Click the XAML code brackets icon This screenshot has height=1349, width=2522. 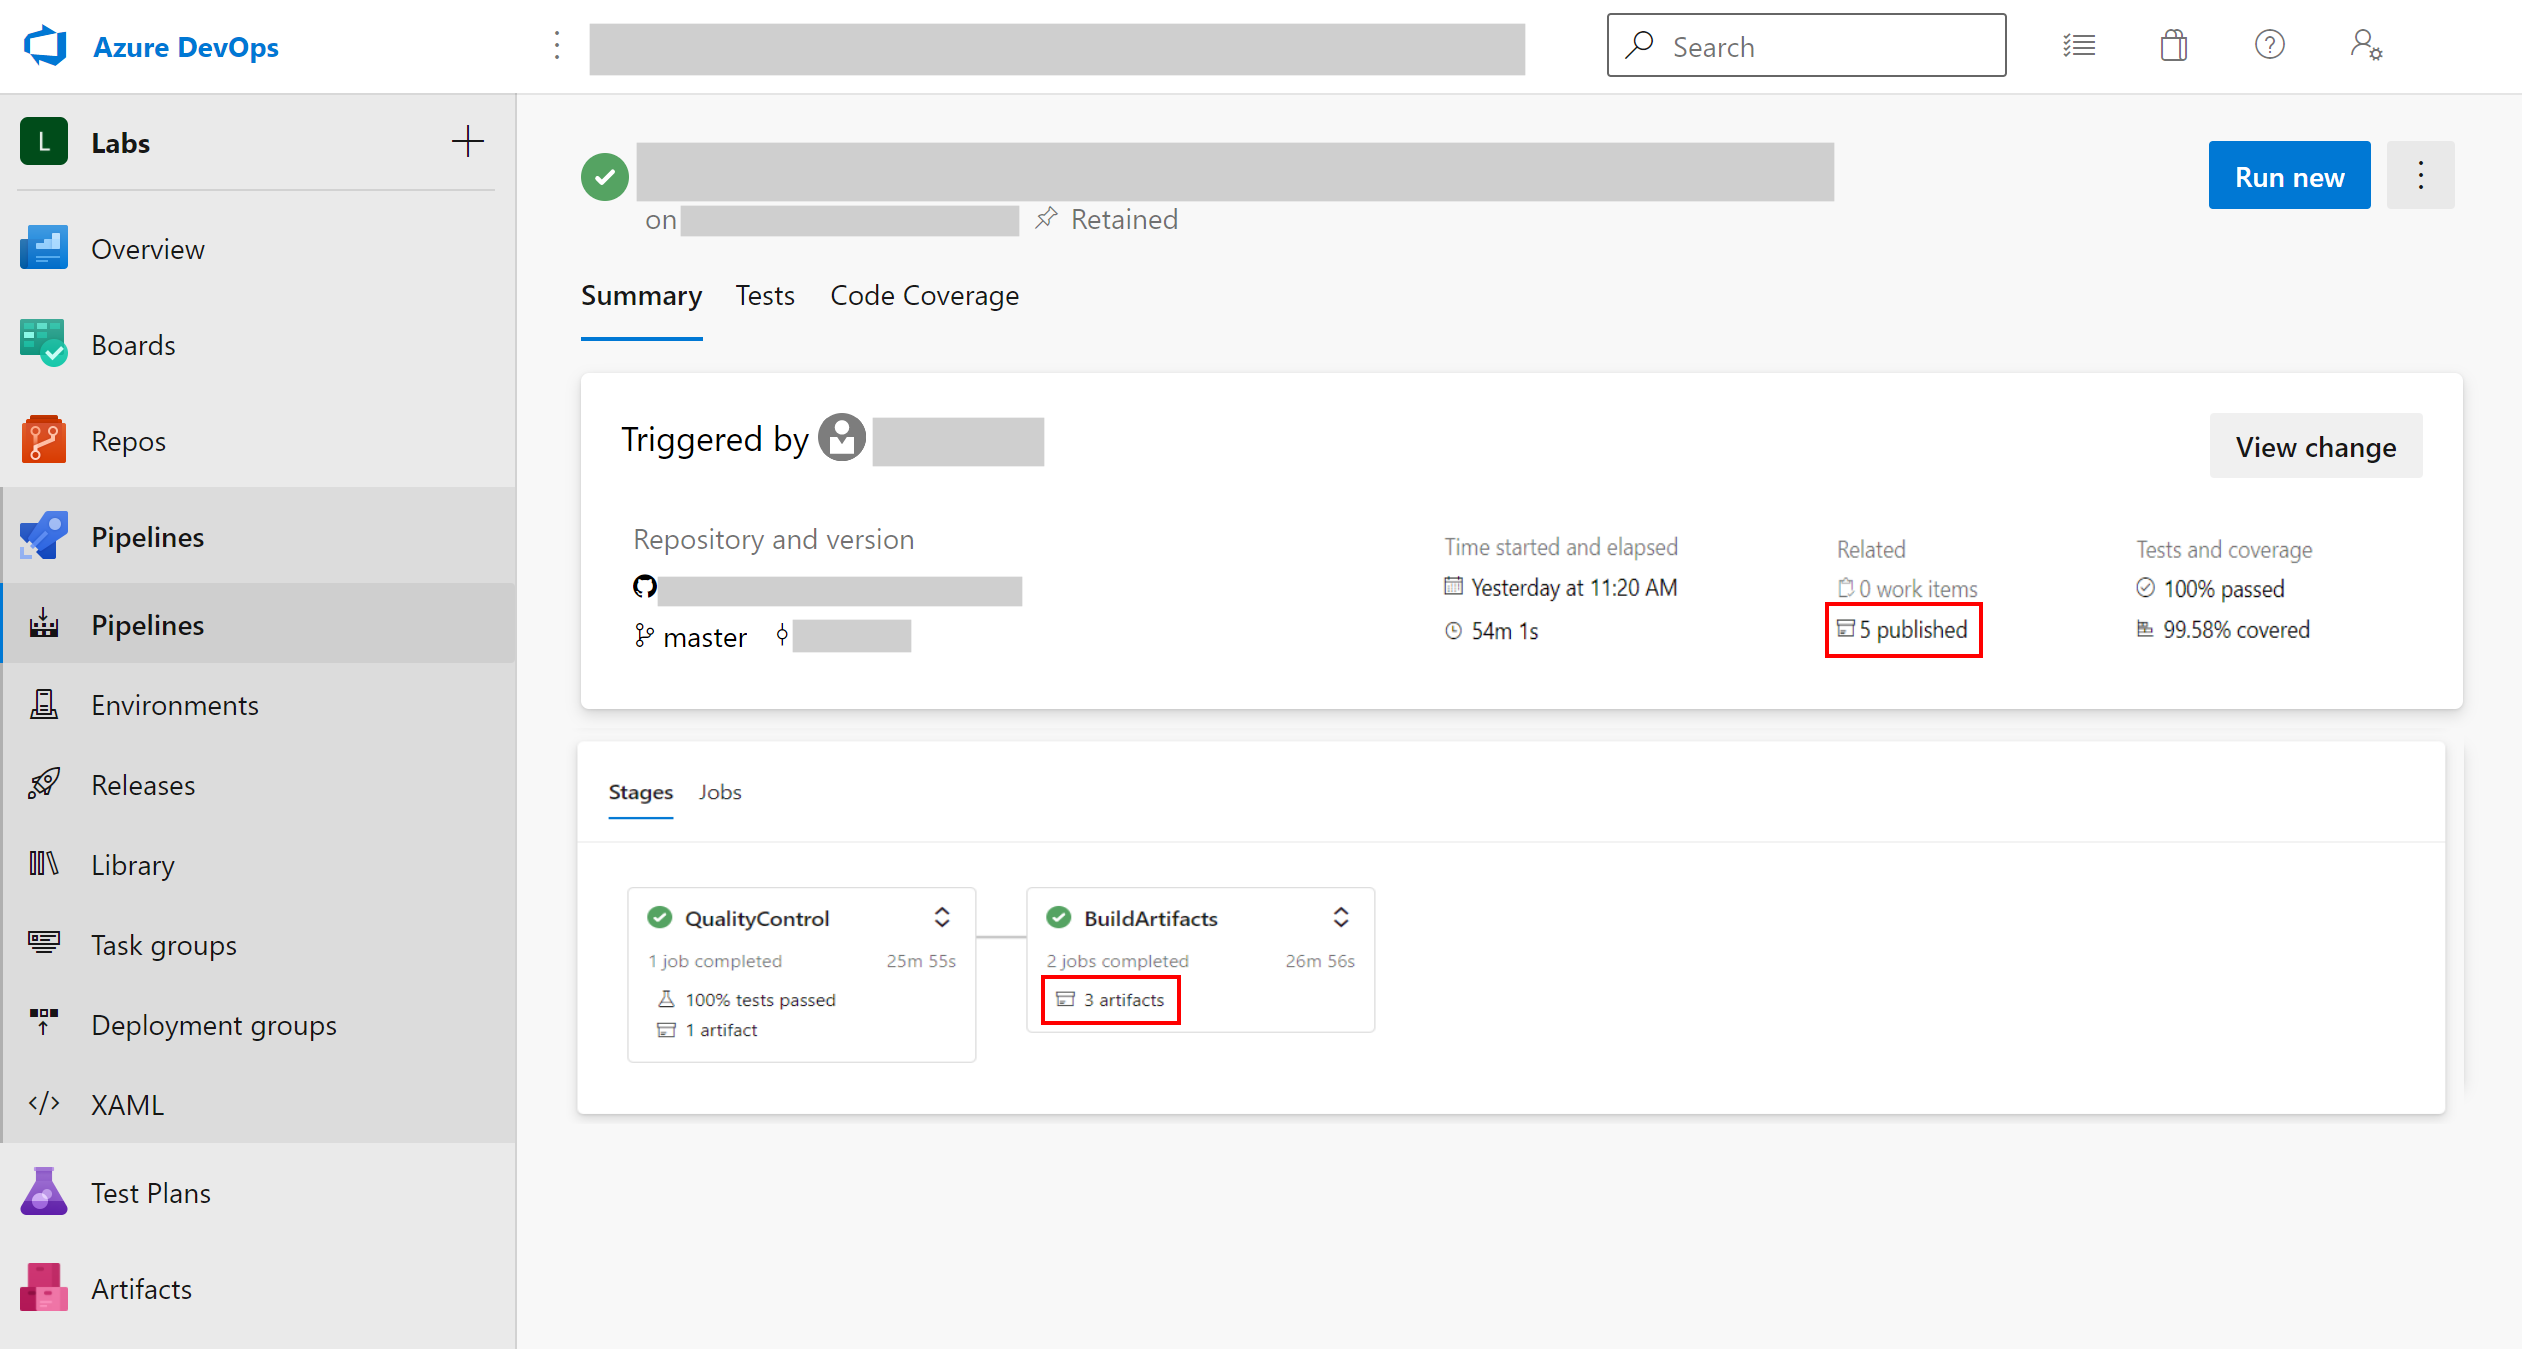44,1103
